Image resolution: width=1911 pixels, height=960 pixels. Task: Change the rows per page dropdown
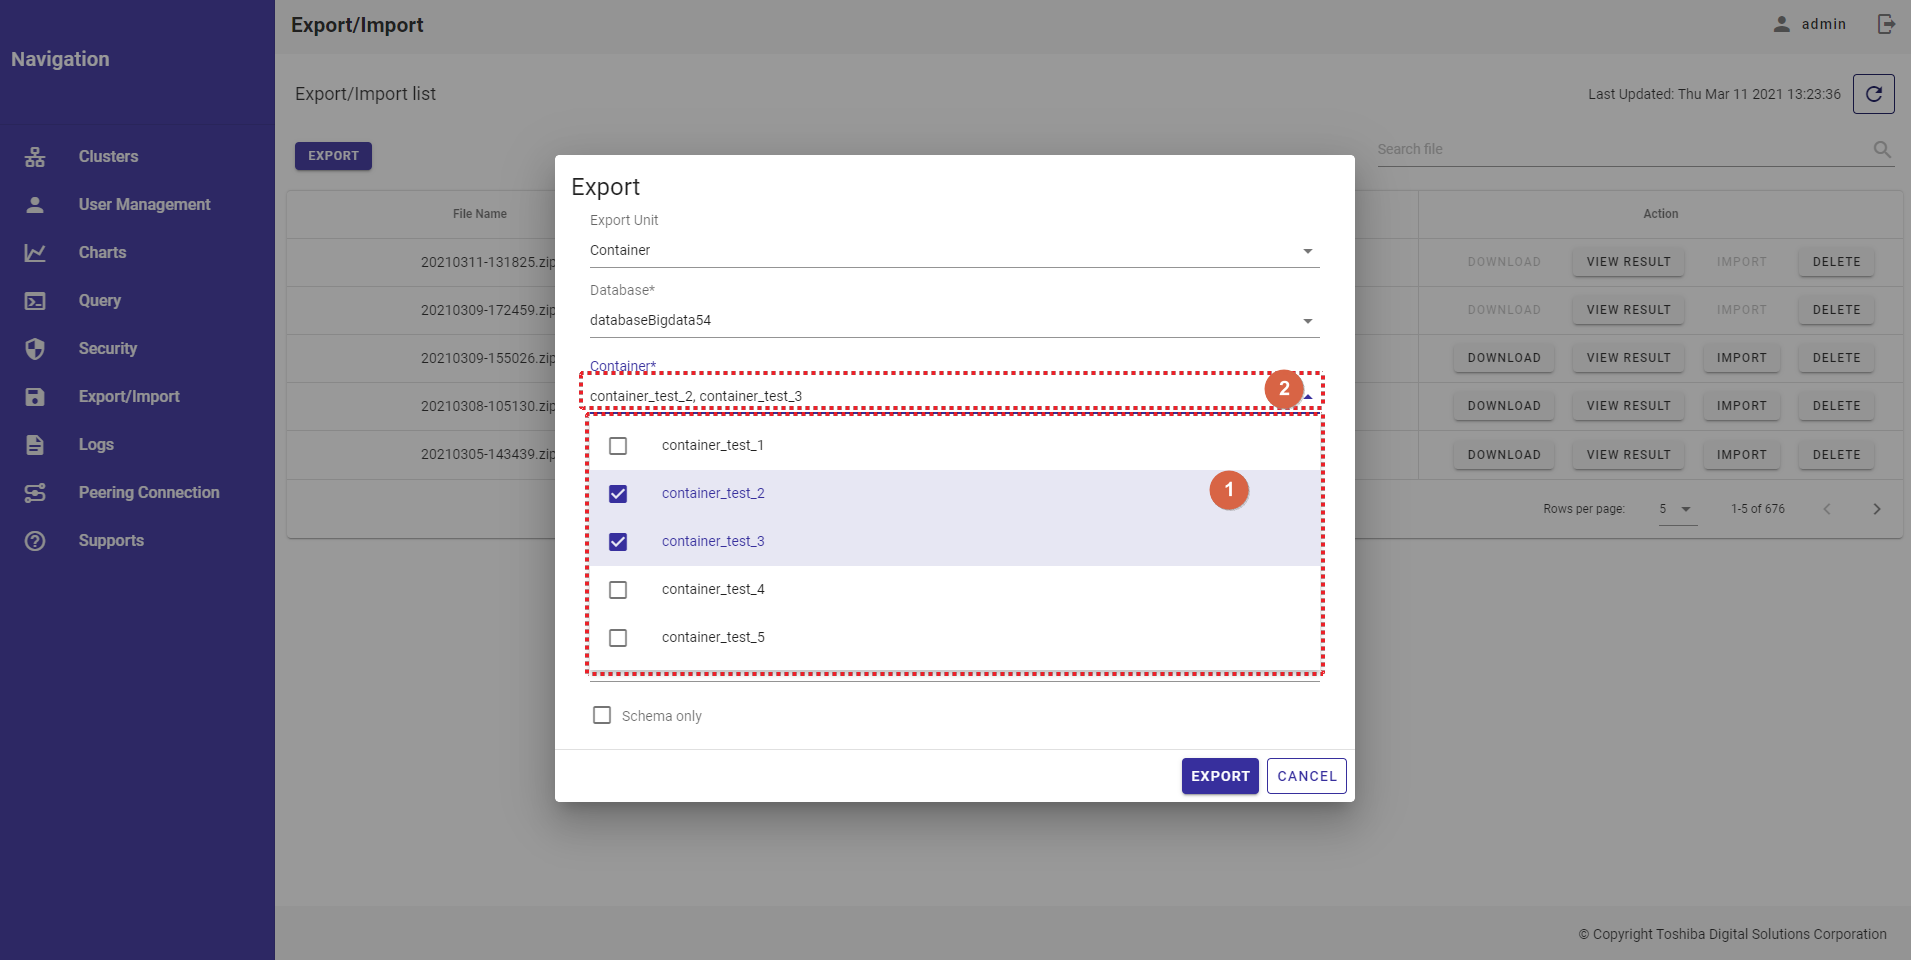pyautogui.click(x=1677, y=509)
